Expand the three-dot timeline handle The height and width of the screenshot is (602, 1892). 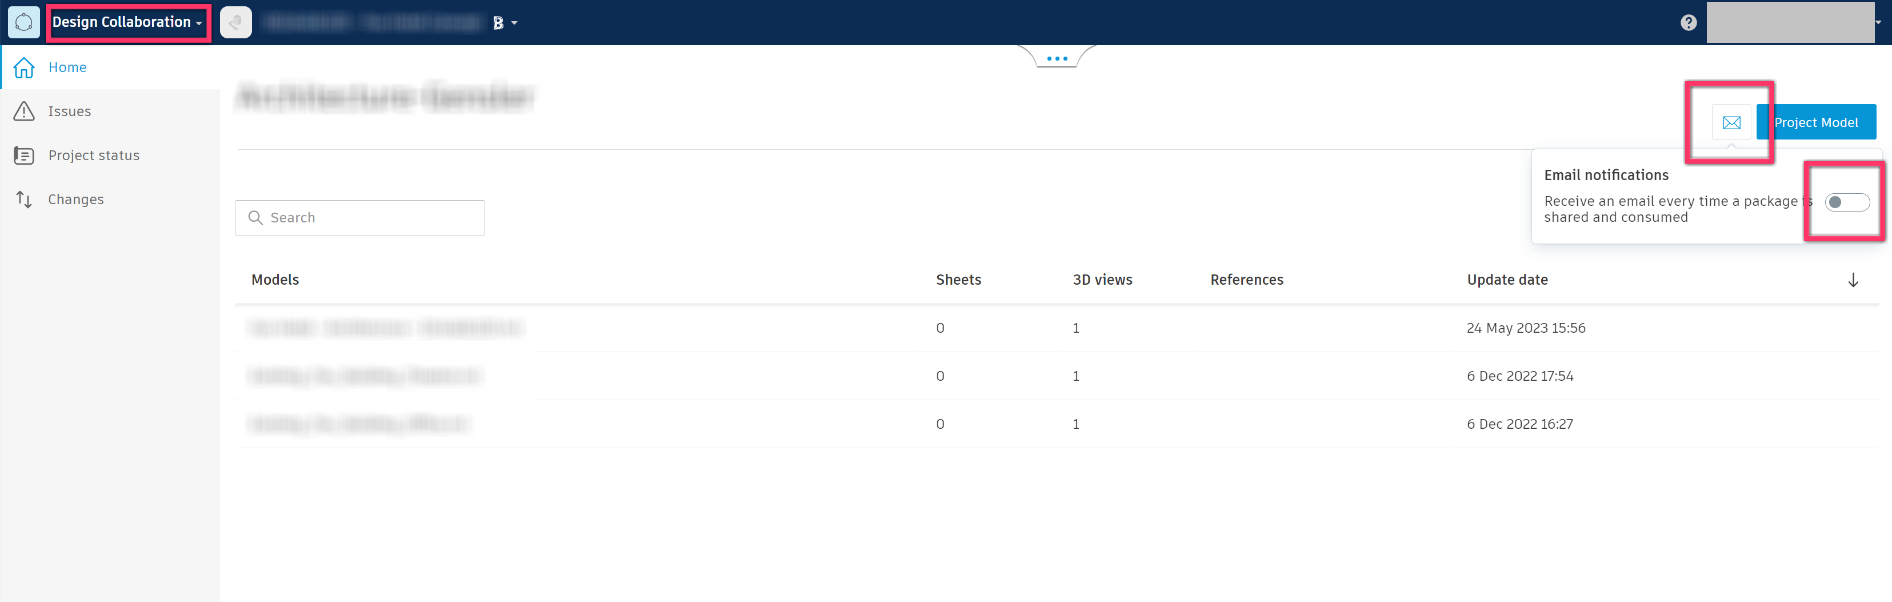pyautogui.click(x=1057, y=58)
